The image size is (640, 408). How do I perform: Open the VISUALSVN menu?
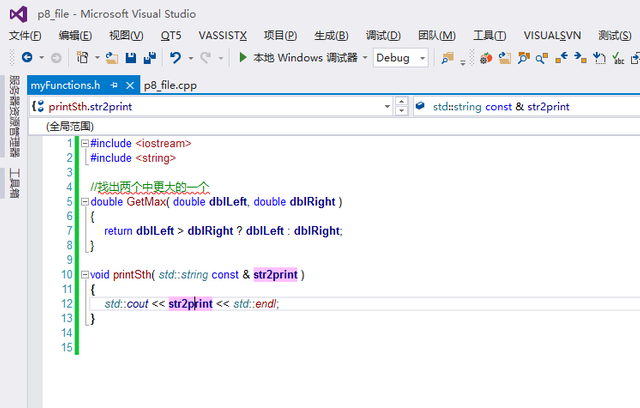point(552,36)
